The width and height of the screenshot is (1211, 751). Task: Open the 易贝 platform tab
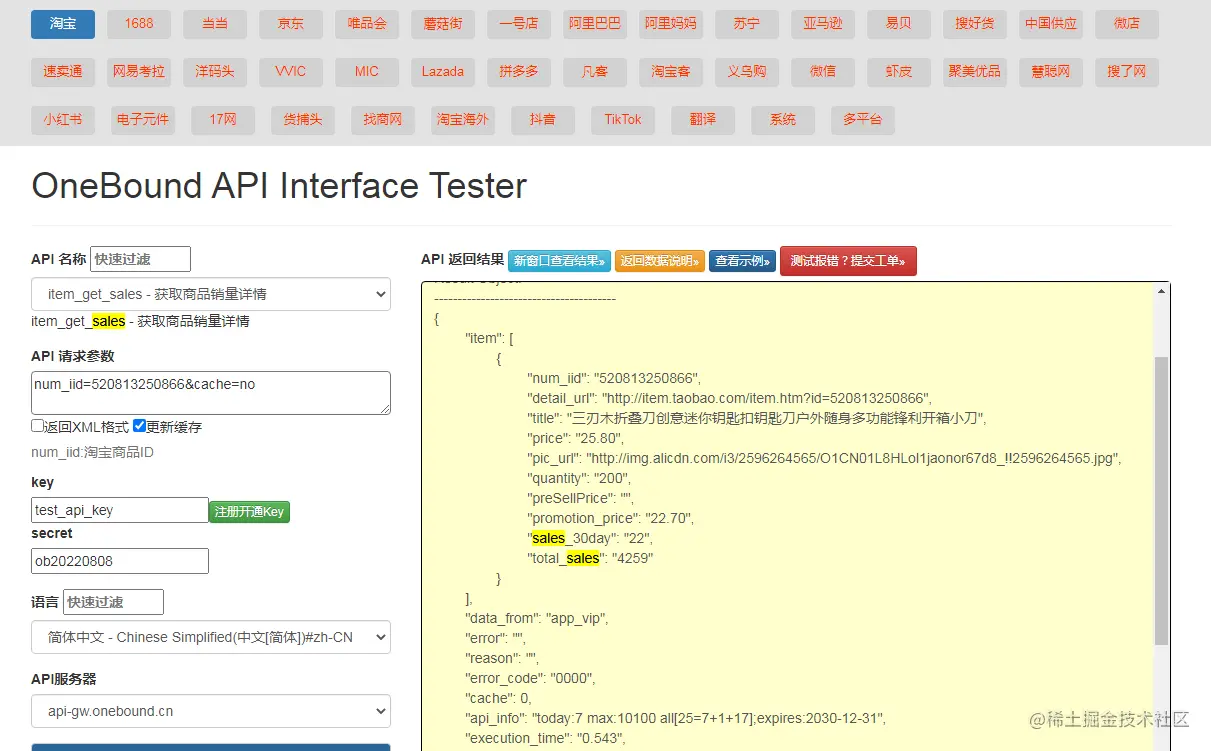click(899, 24)
